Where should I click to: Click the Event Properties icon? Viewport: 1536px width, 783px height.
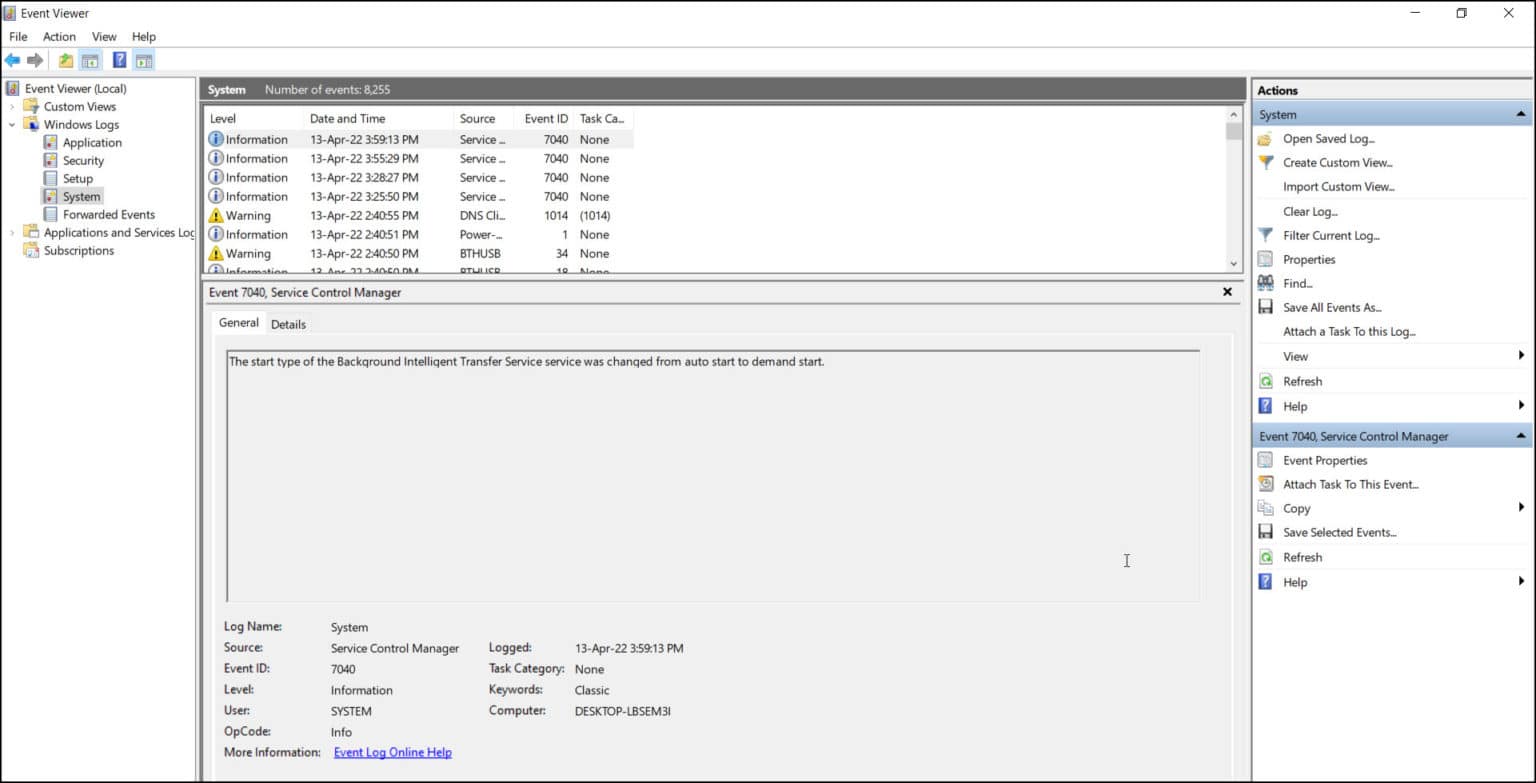point(1264,460)
